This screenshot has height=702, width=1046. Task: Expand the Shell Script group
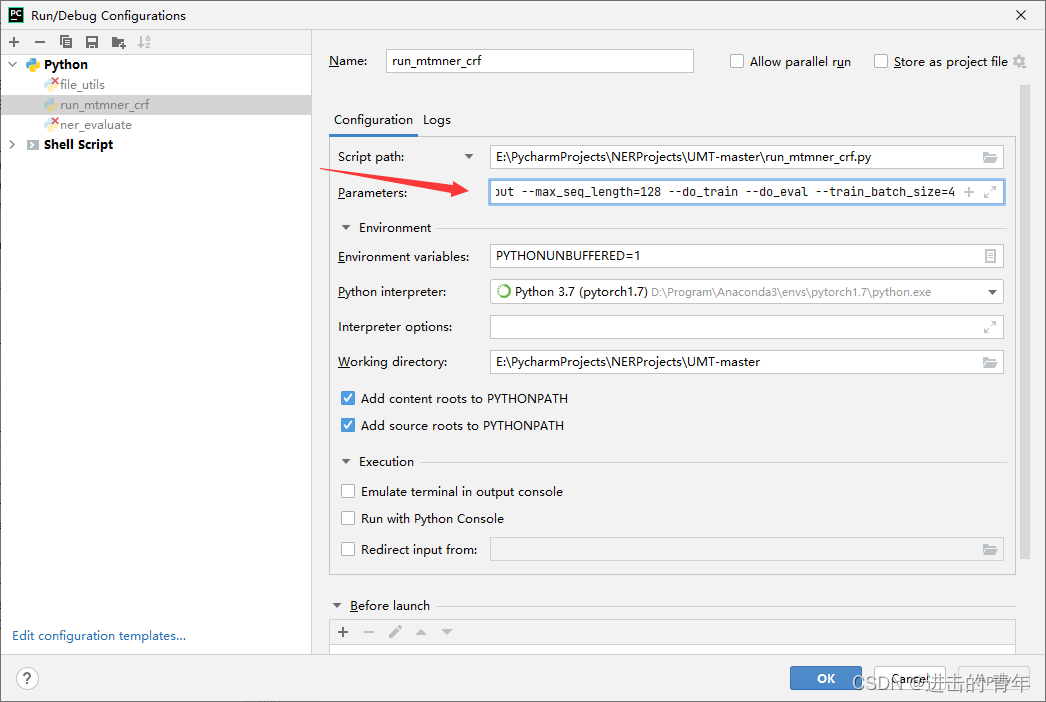(13, 144)
